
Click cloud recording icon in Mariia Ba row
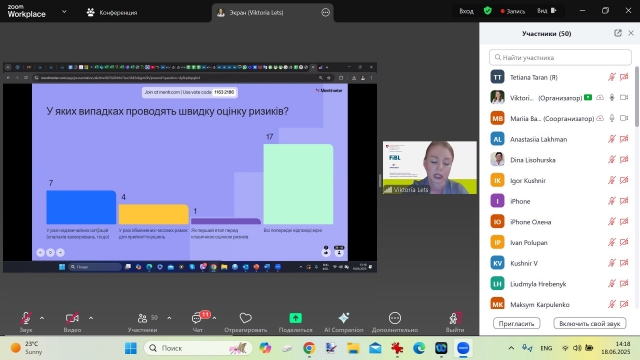(600, 118)
